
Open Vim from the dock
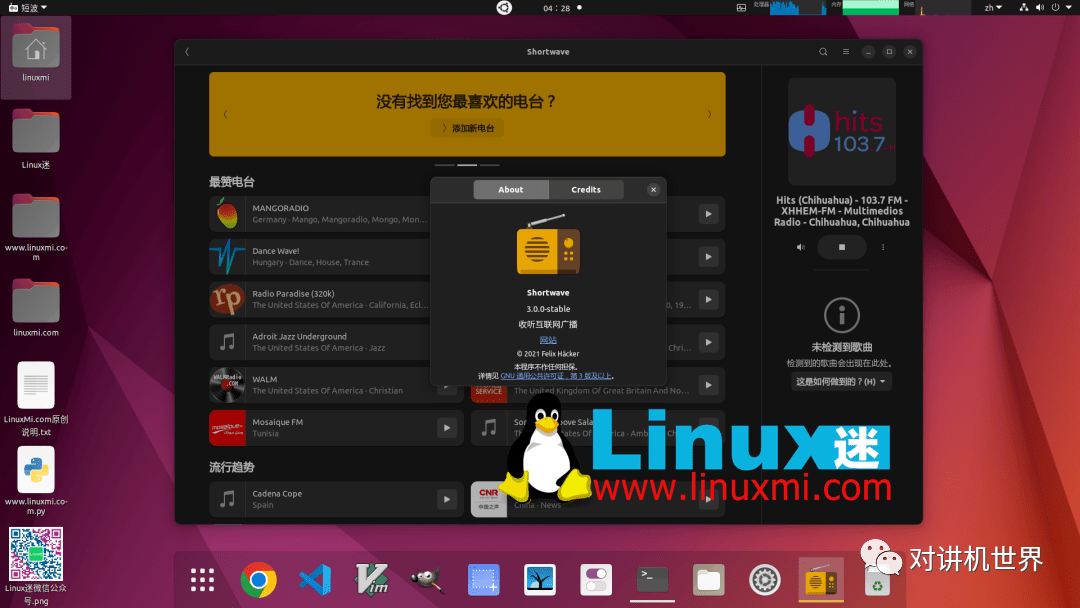(371, 580)
